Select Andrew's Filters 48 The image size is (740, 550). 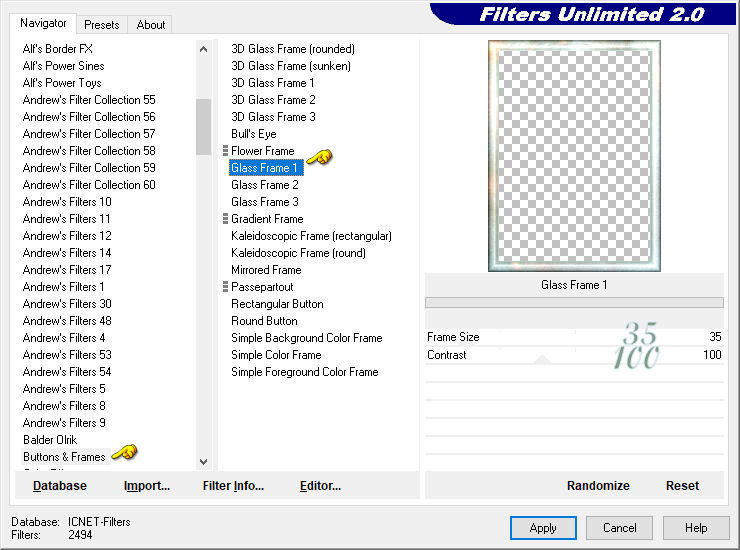[67, 321]
